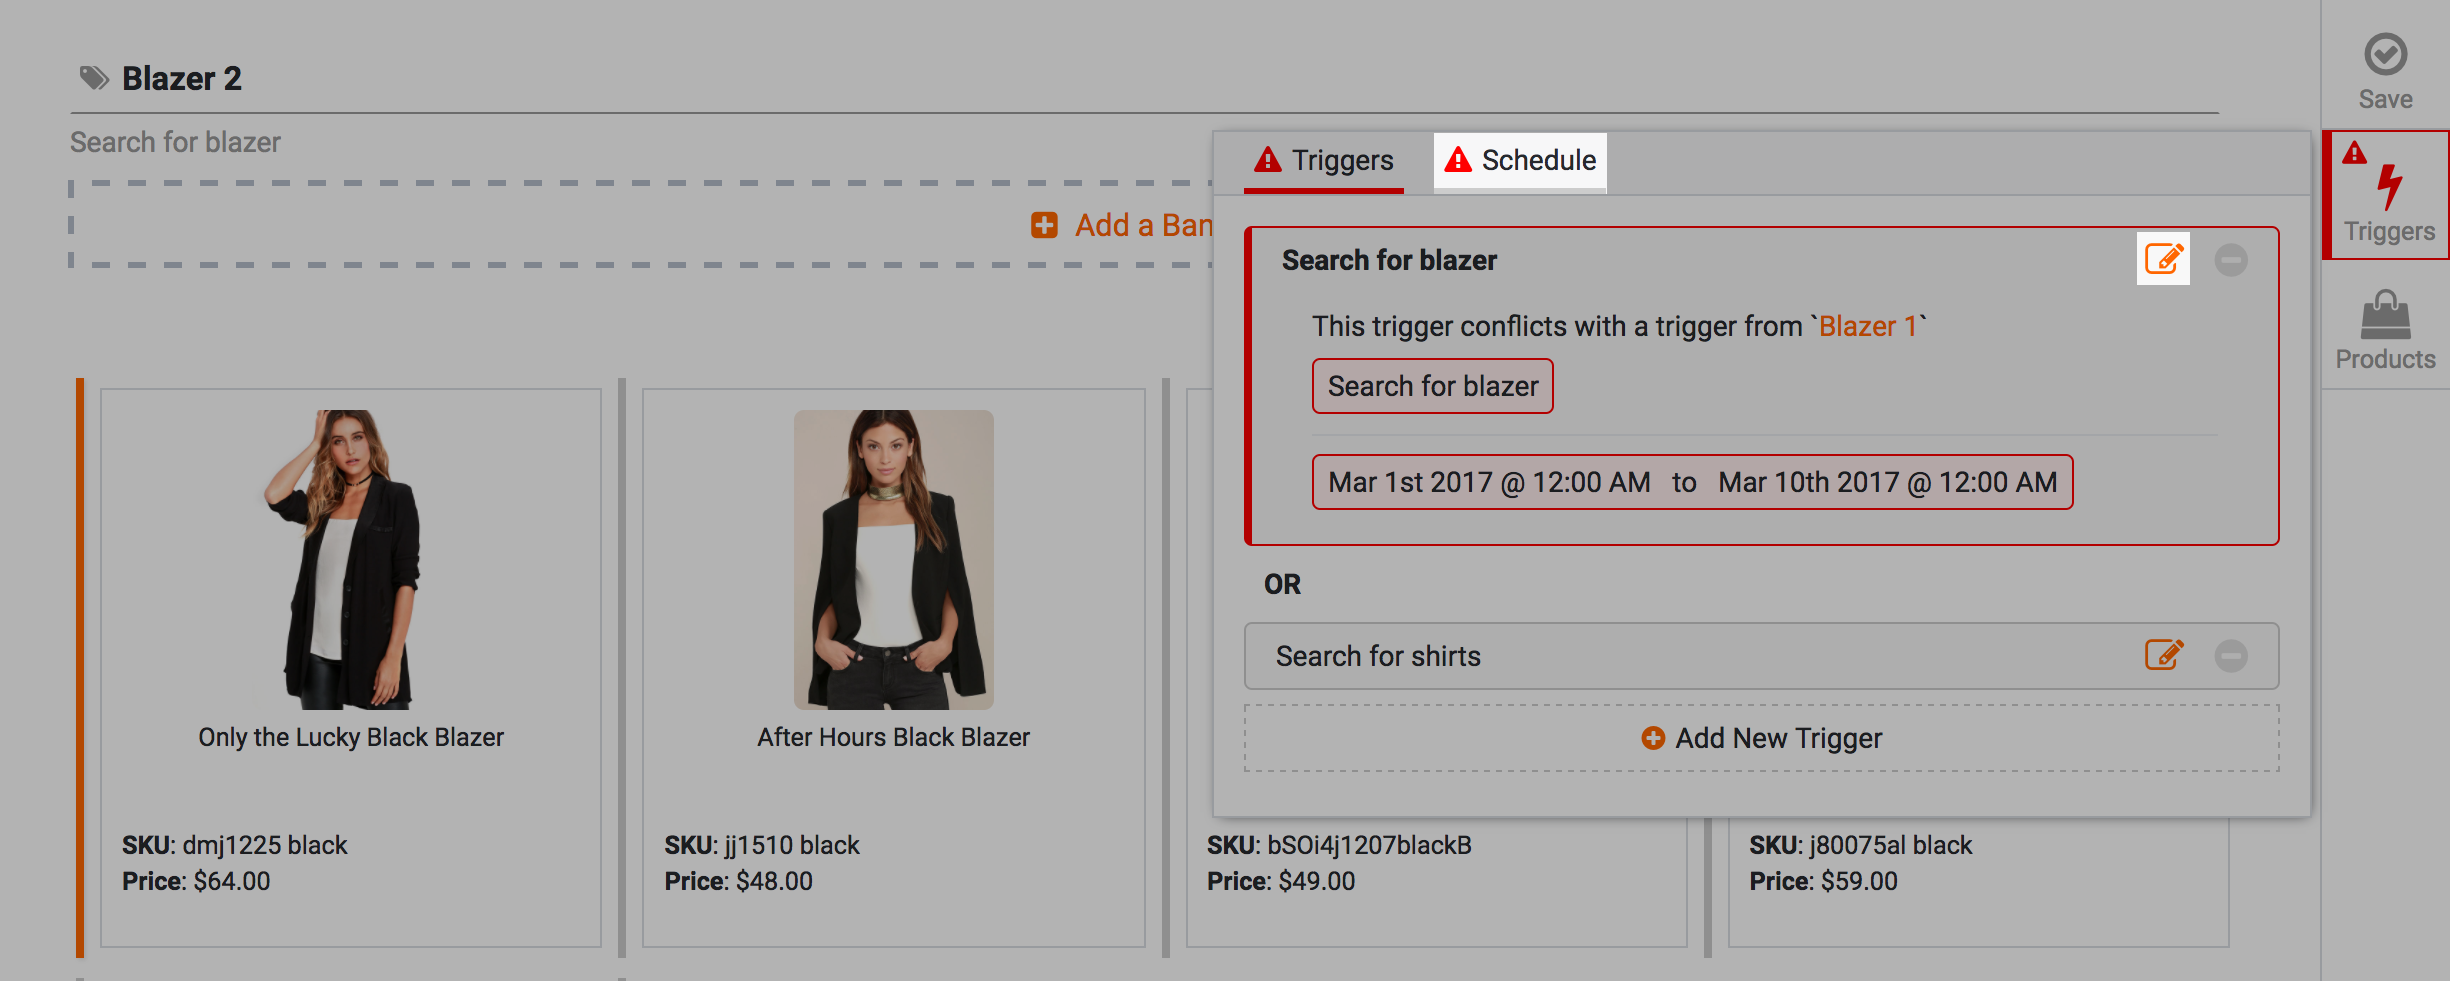
Task: Remove the 'Search for shirts' trigger
Action: click(2230, 656)
